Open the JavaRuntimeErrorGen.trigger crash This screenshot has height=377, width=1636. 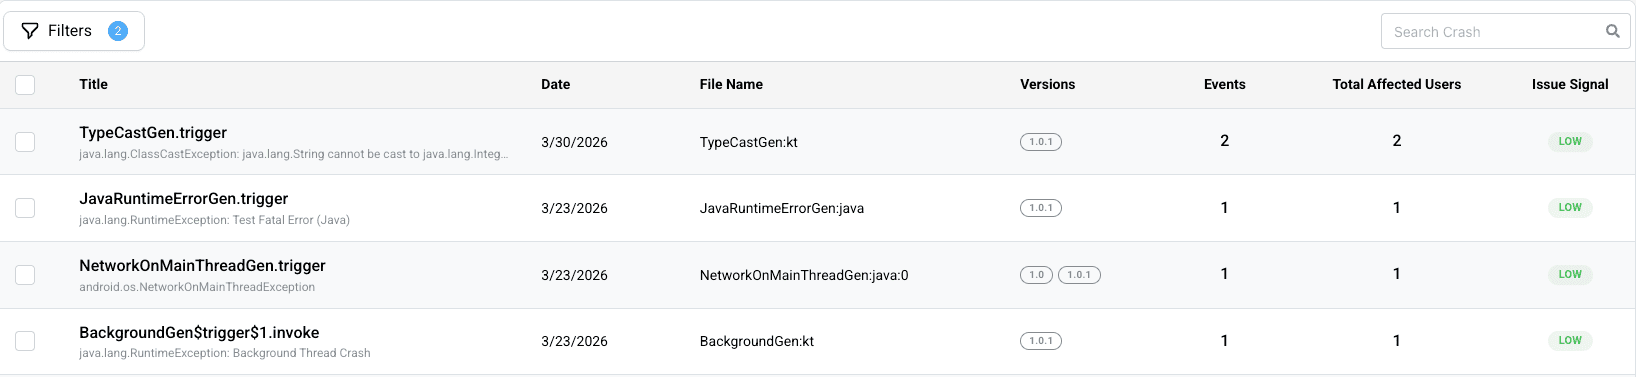[x=183, y=198]
